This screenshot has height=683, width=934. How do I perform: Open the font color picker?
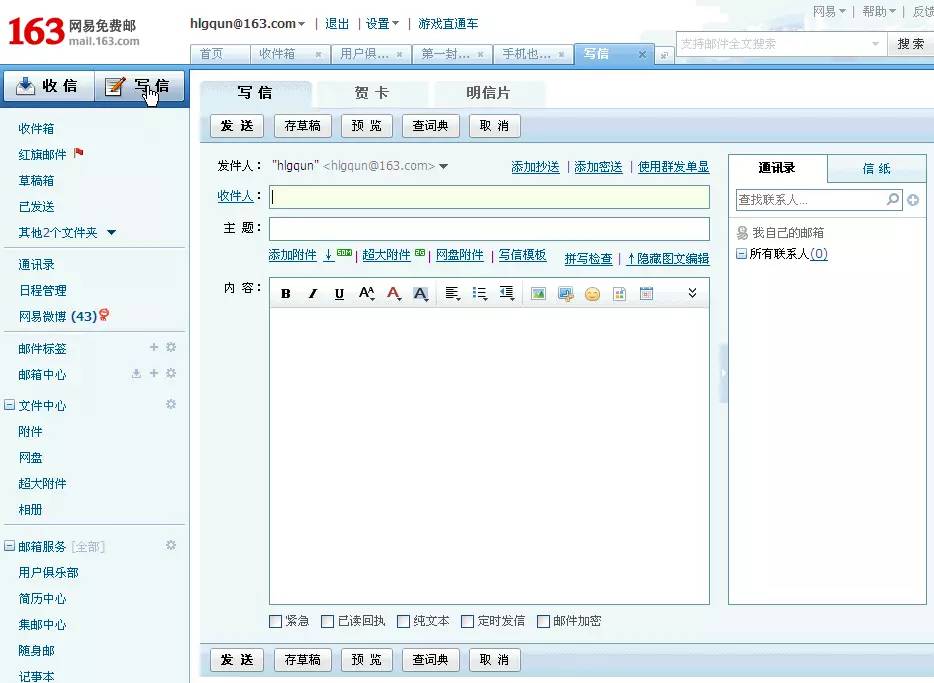point(393,294)
